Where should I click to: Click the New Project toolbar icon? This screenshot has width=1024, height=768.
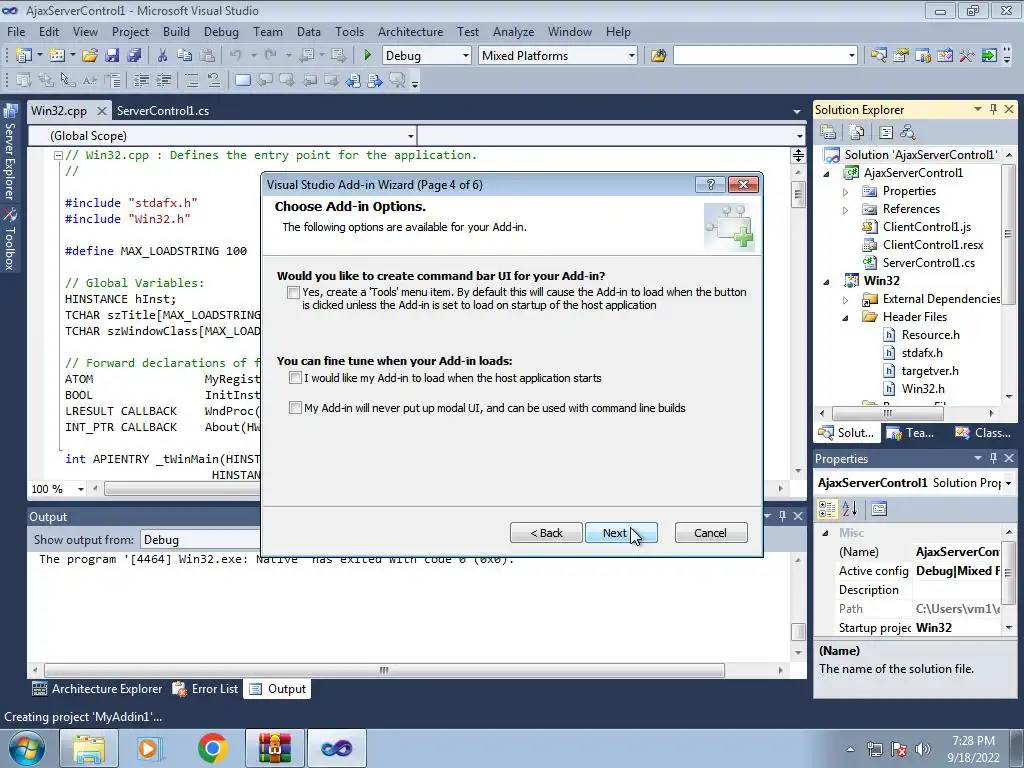click(x=24, y=56)
